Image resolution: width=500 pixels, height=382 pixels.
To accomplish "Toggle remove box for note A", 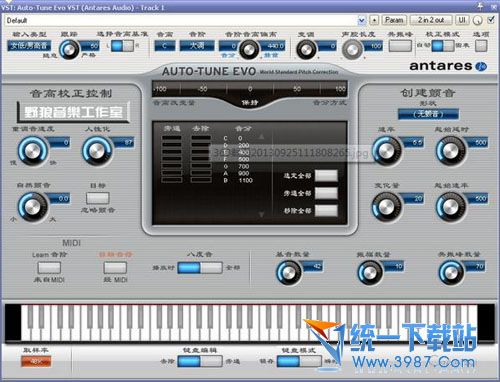I will click(x=201, y=173).
